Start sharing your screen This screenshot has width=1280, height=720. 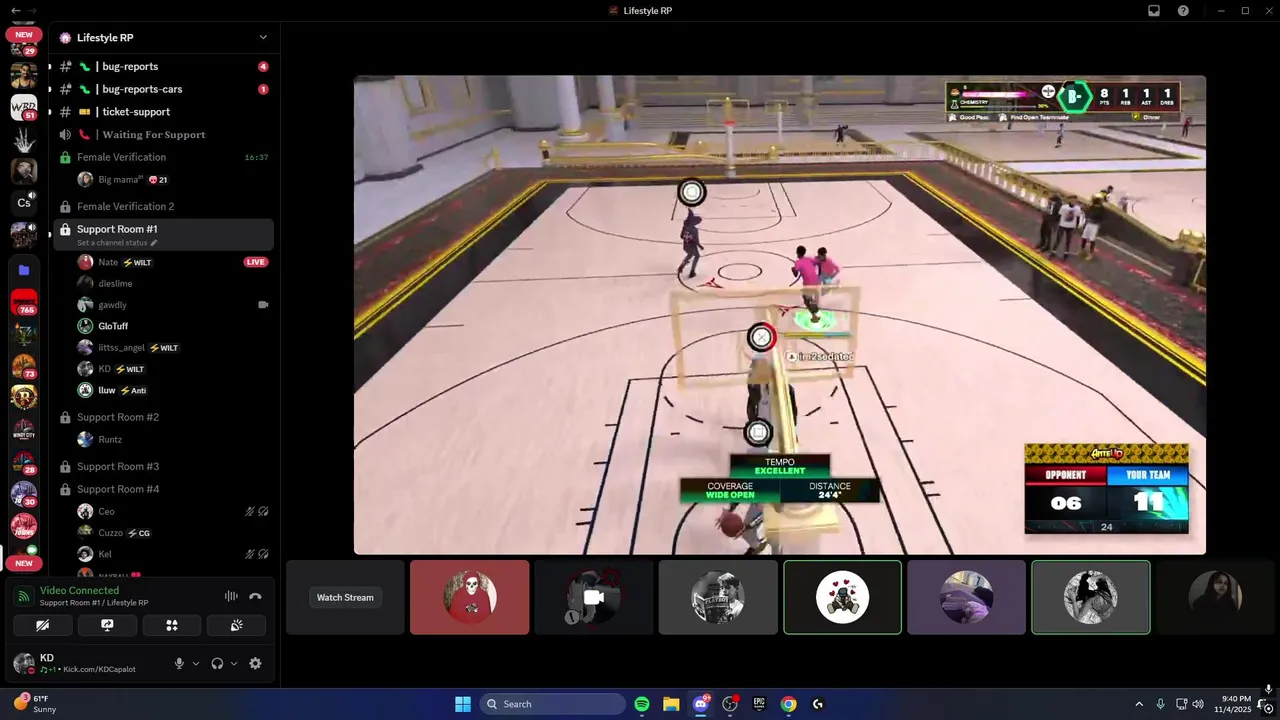pyautogui.click(x=107, y=625)
